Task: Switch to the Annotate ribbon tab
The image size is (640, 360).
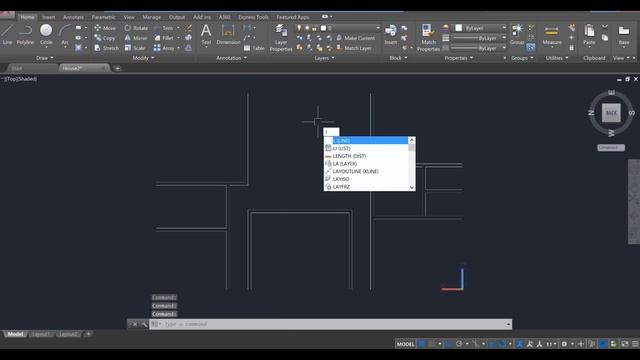Action: (x=73, y=17)
